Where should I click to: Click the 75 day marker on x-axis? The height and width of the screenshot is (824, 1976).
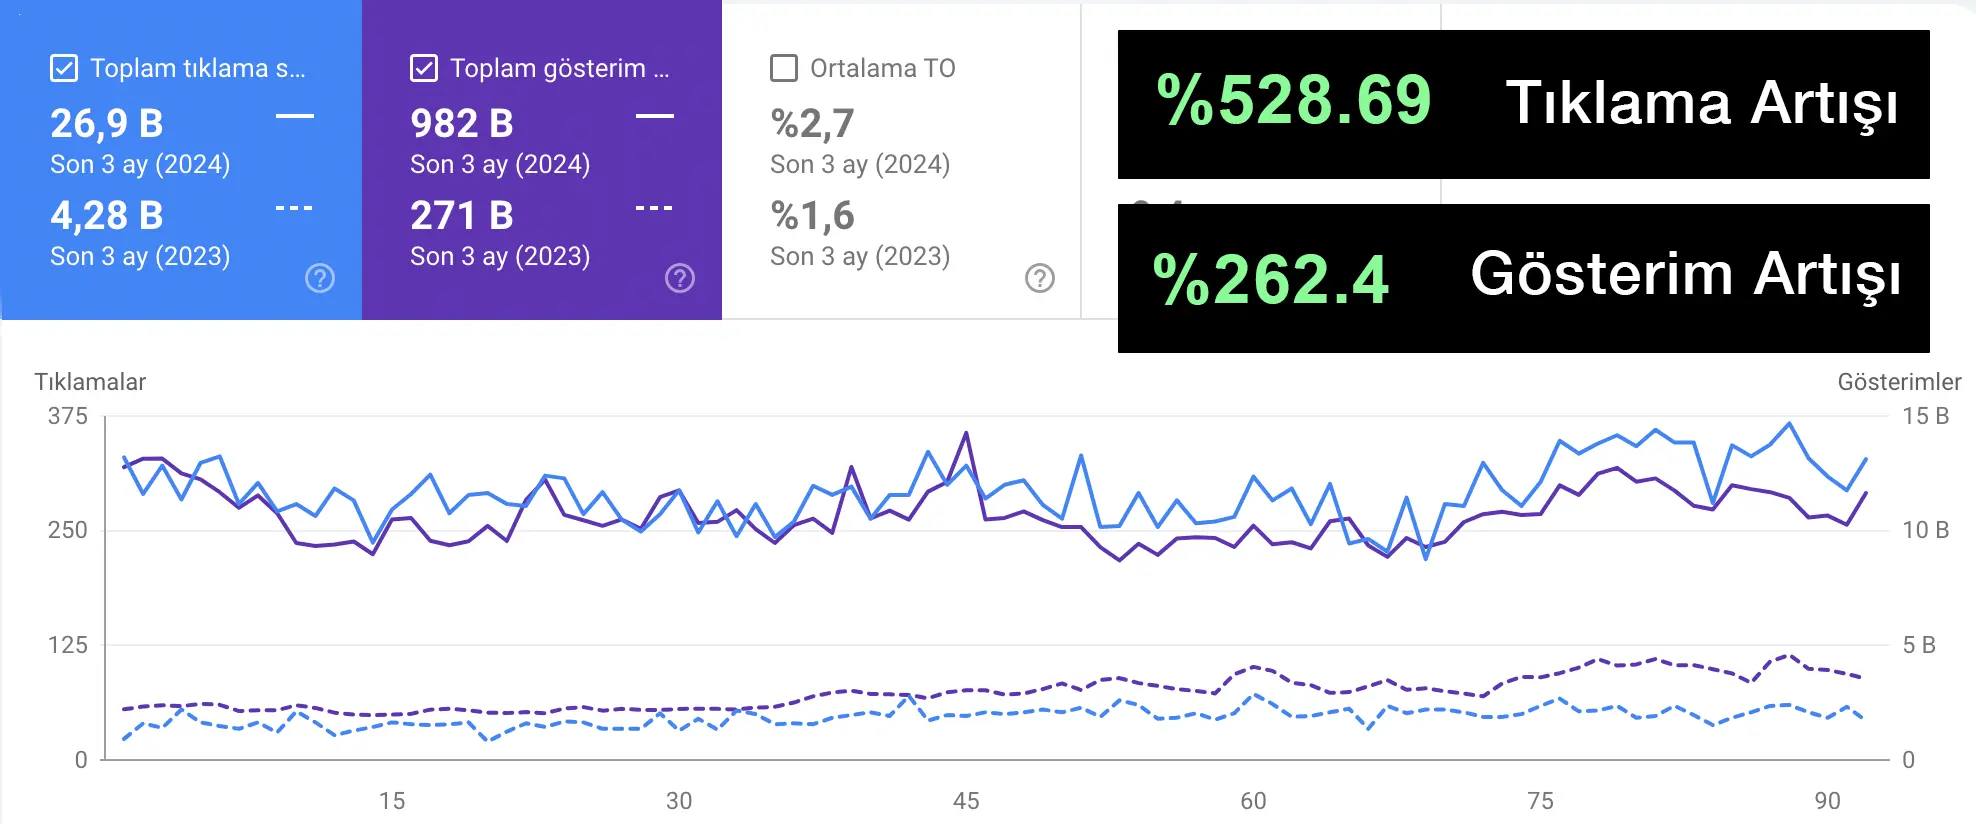1540,801
